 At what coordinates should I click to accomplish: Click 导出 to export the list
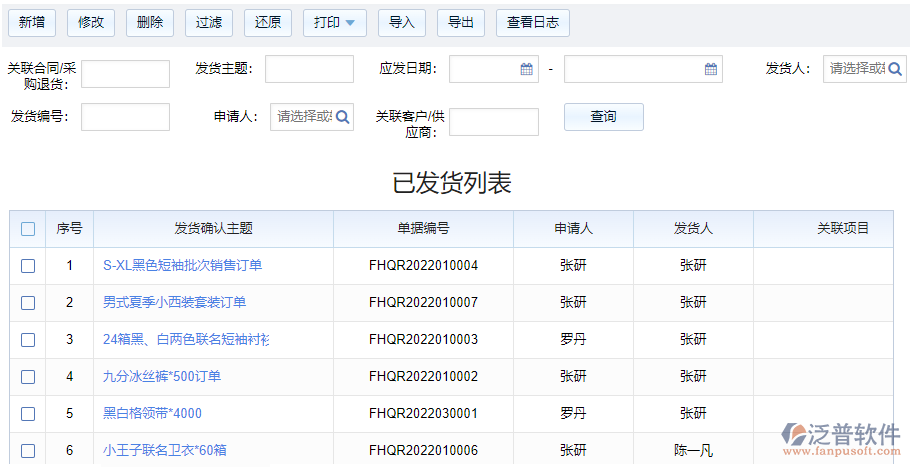coord(461,23)
